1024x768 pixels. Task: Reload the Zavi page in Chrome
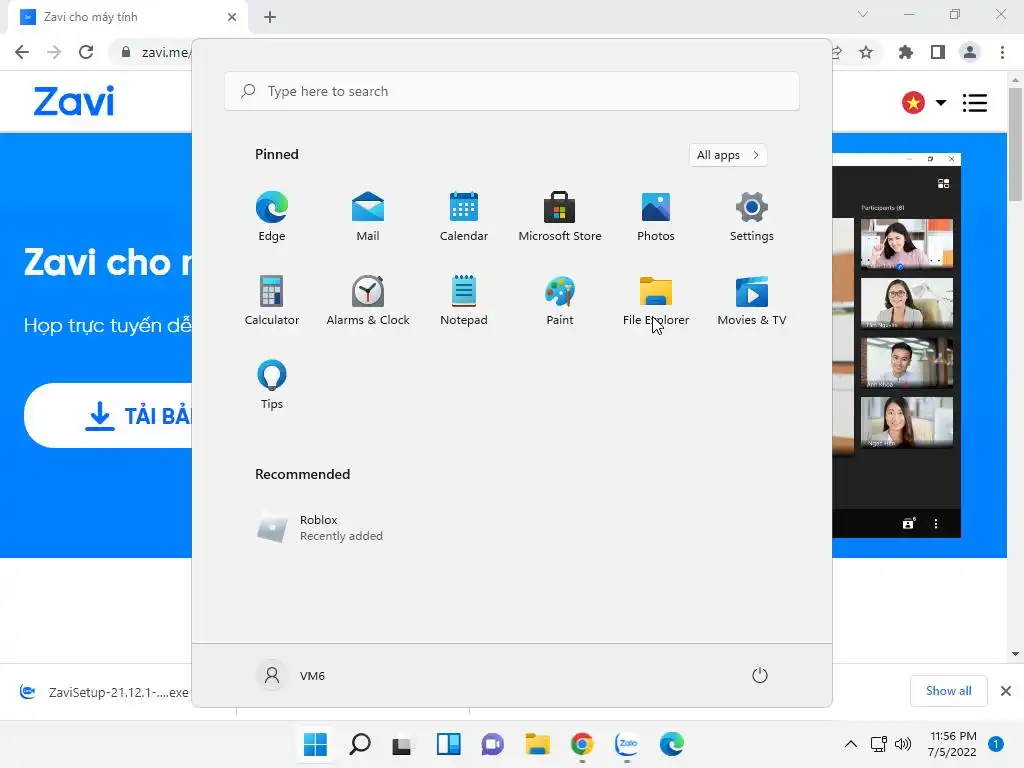tap(86, 52)
